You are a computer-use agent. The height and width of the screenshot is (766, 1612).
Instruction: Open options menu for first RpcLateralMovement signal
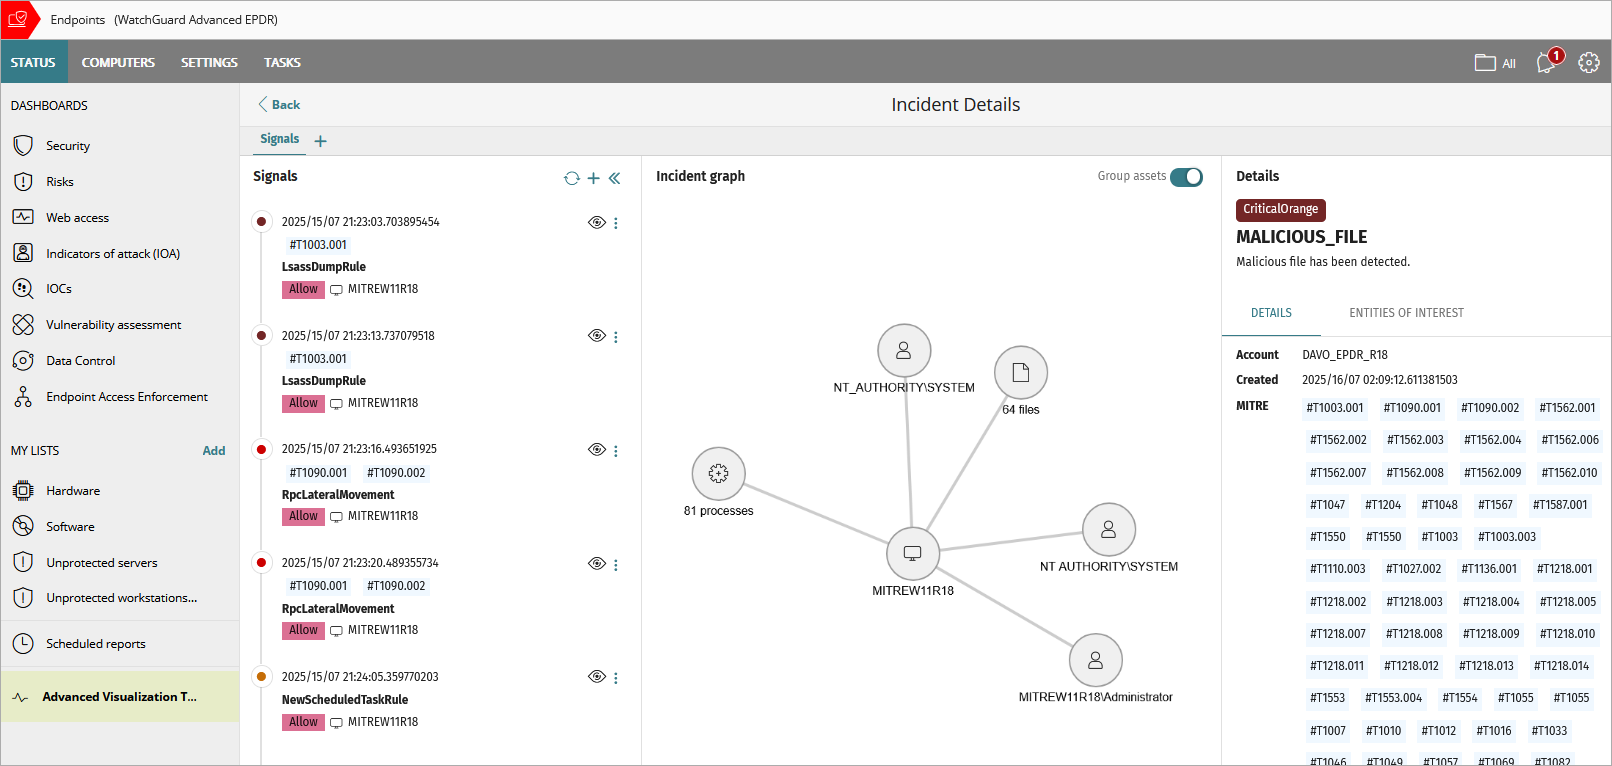point(616,451)
